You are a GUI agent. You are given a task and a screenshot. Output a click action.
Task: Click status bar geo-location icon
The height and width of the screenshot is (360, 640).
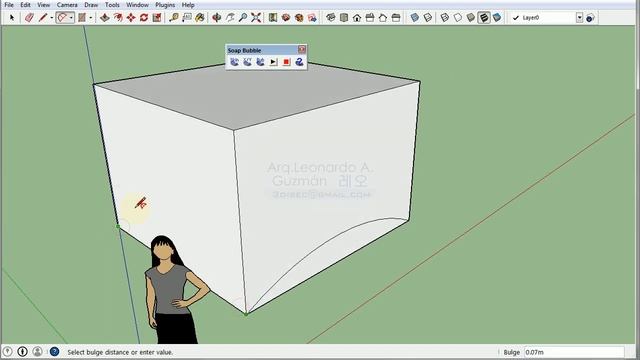[7, 351]
